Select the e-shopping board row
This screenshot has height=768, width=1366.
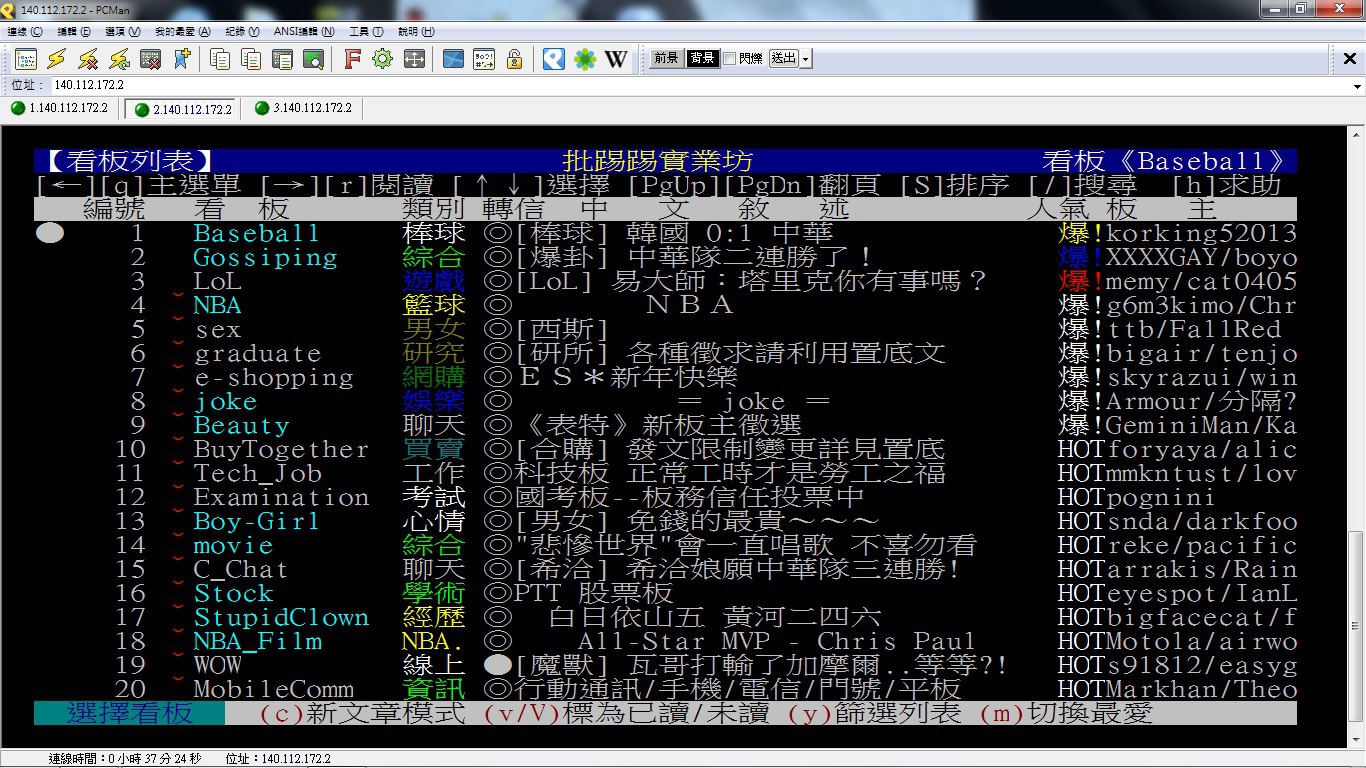pos(665,377)
